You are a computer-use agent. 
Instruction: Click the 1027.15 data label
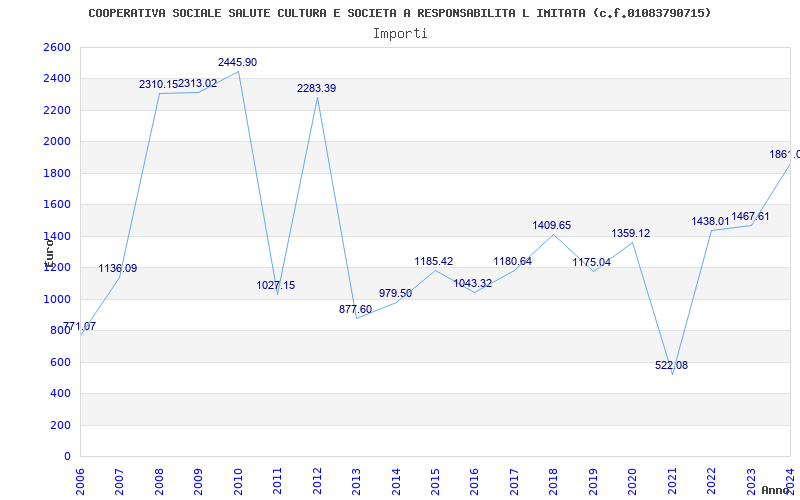[x=276, y=285]
